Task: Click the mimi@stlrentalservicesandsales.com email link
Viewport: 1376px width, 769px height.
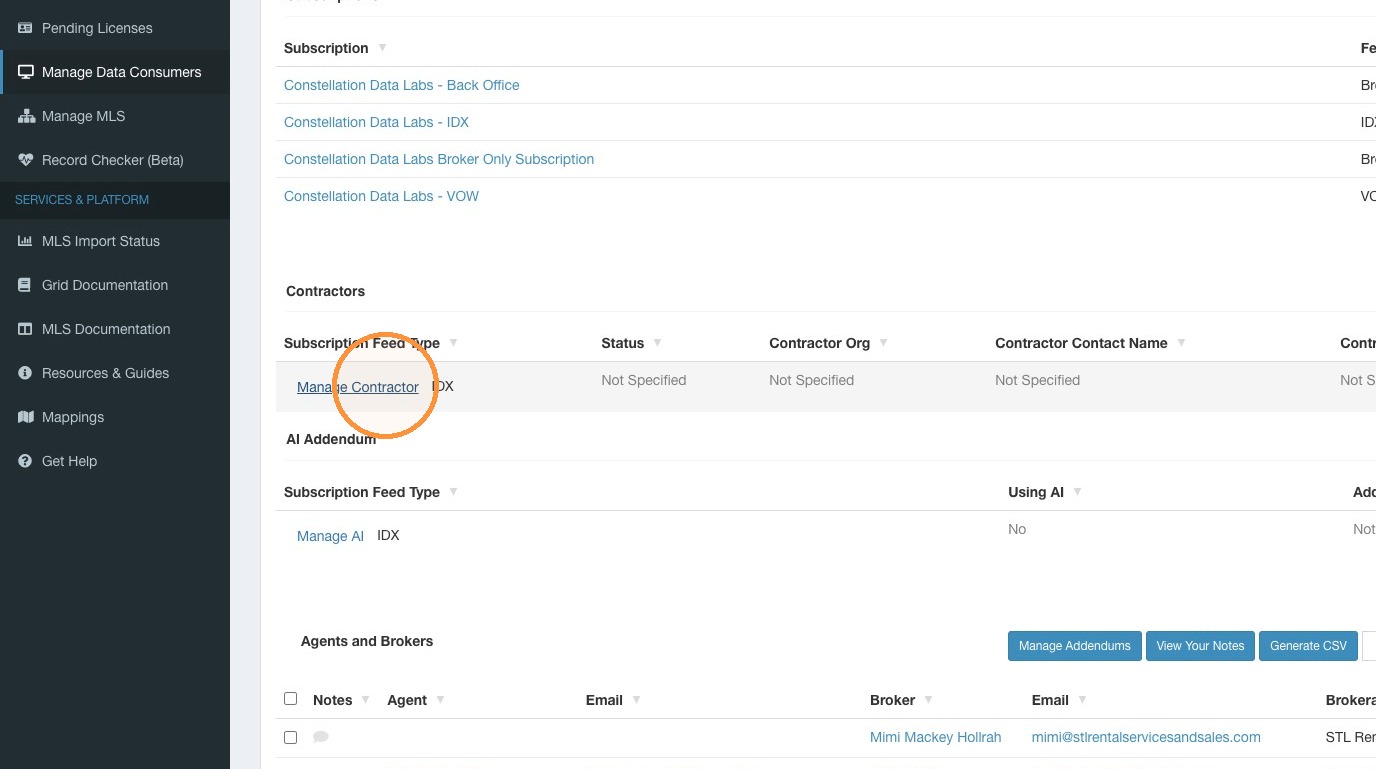Action: tap(1146, 737)
